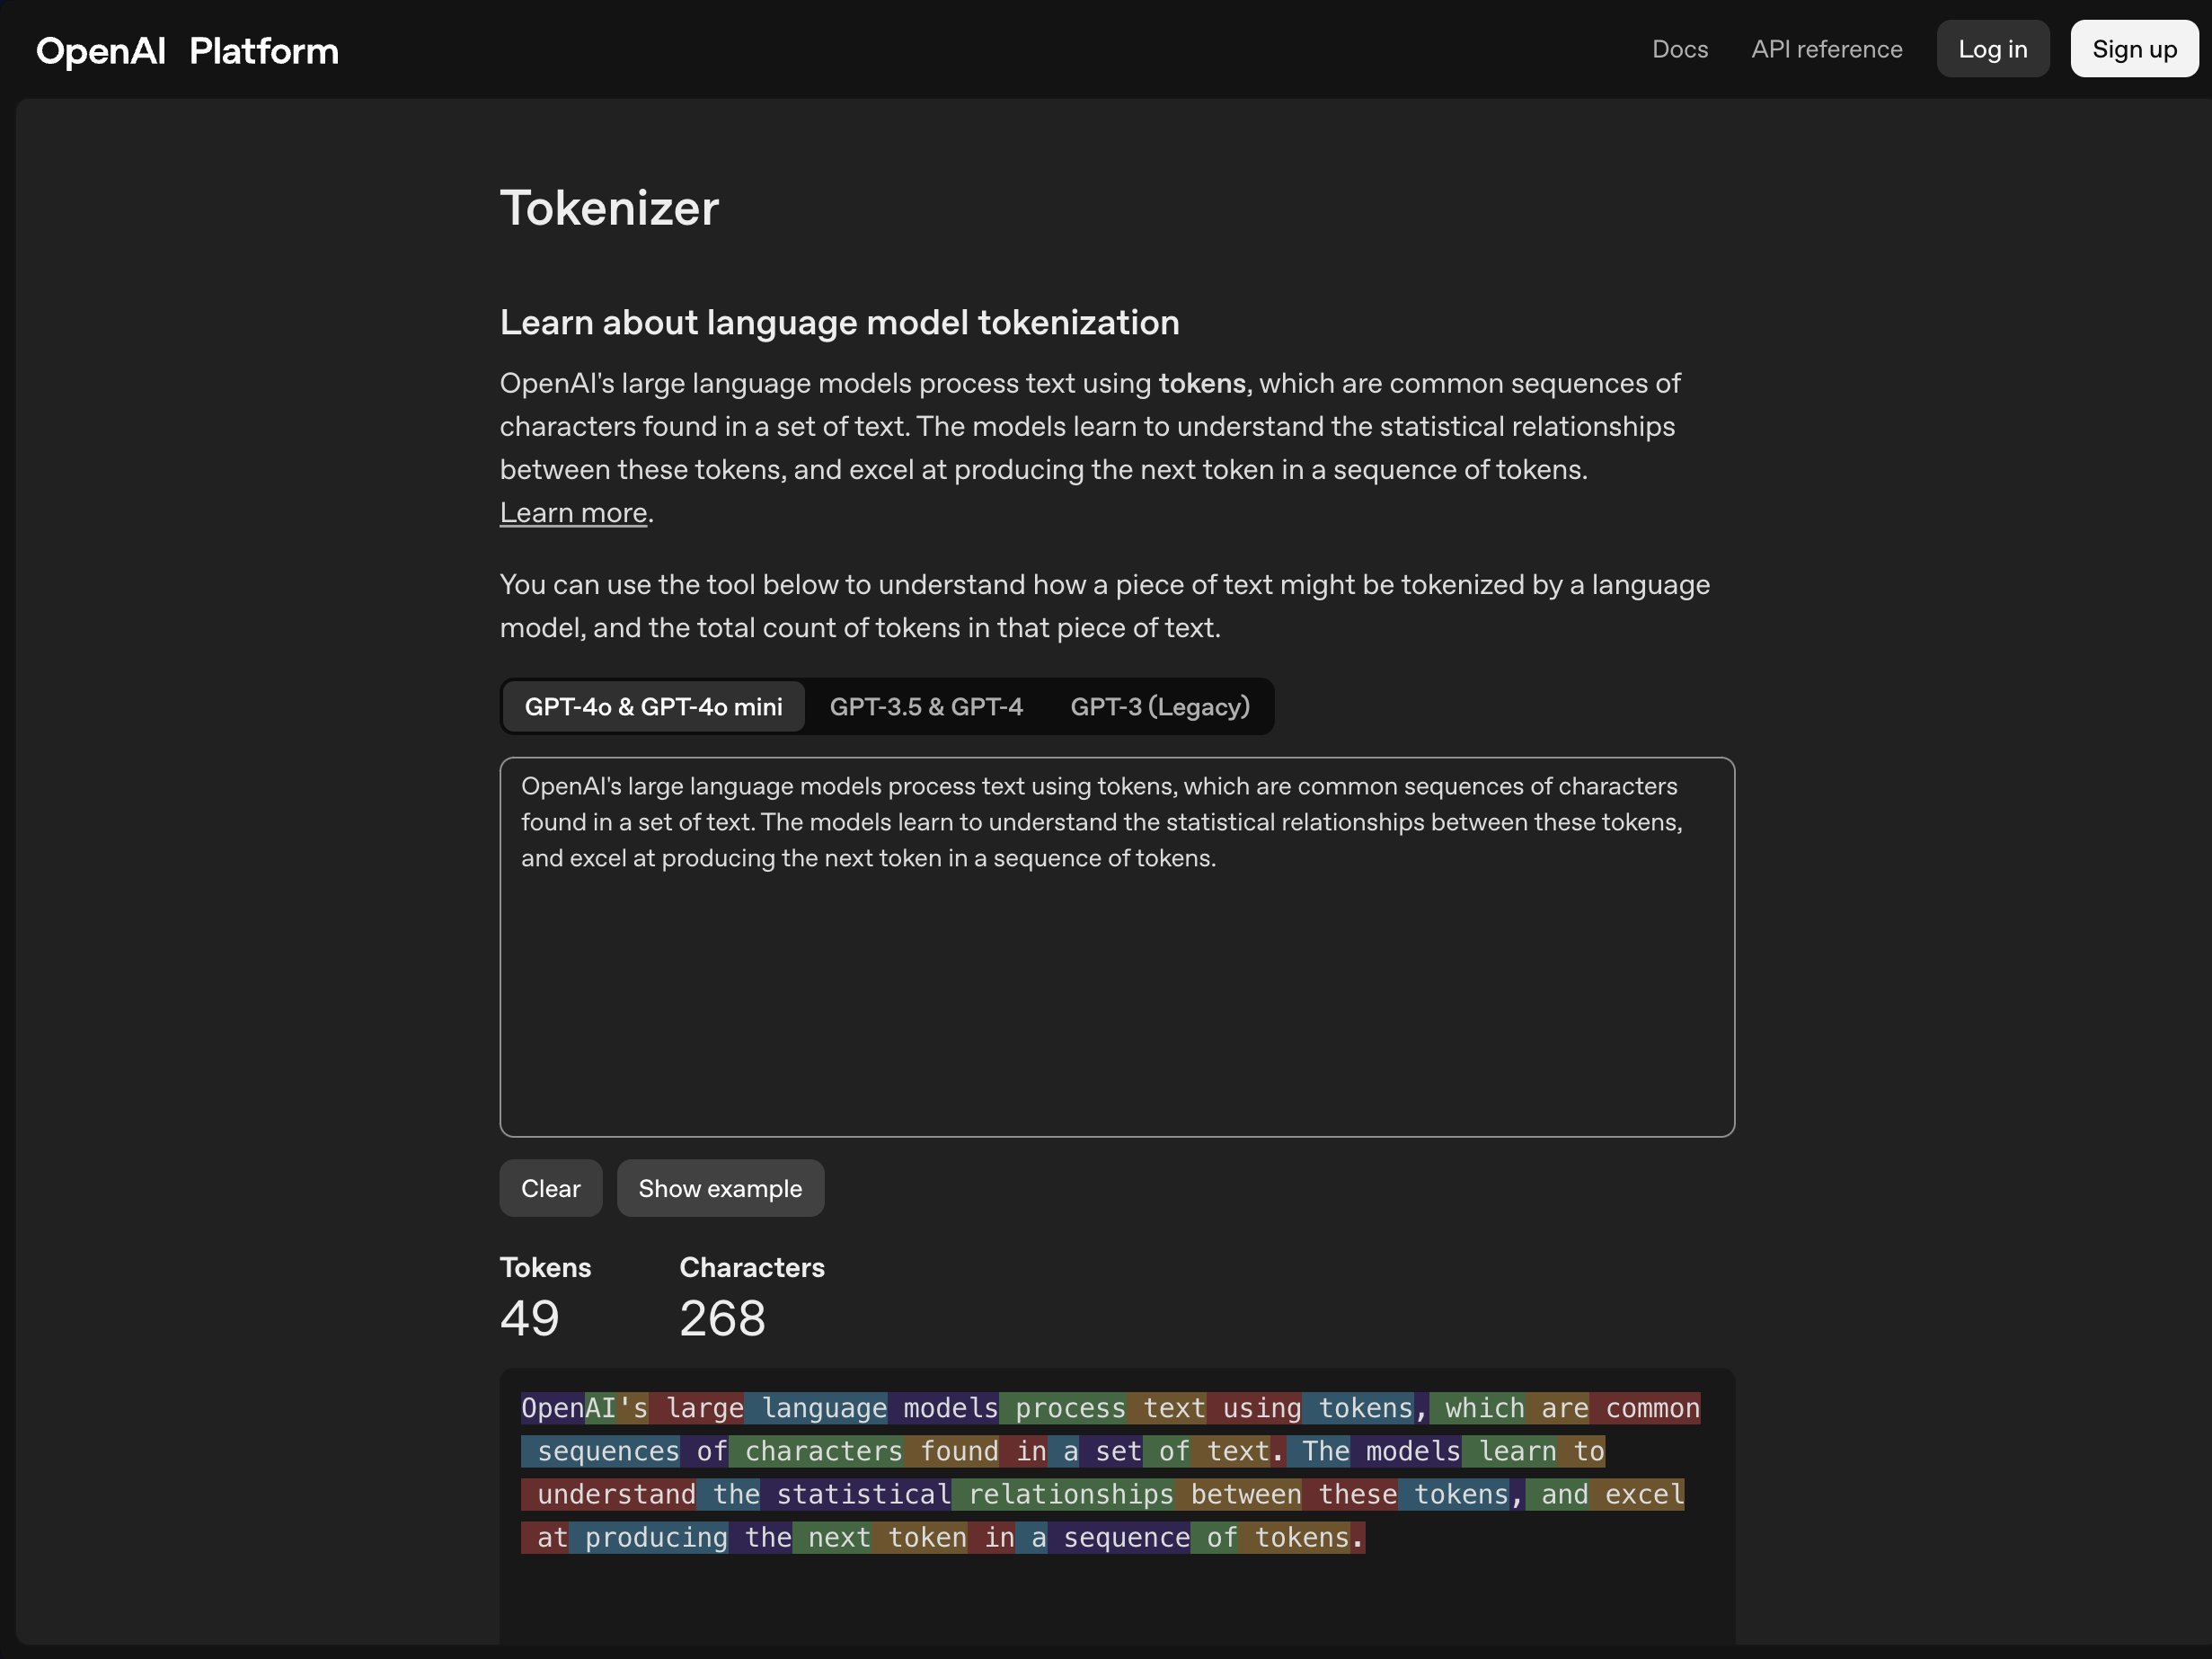
Task: Click the highlighted 'statistical' token
Action: click(856, 1494)
